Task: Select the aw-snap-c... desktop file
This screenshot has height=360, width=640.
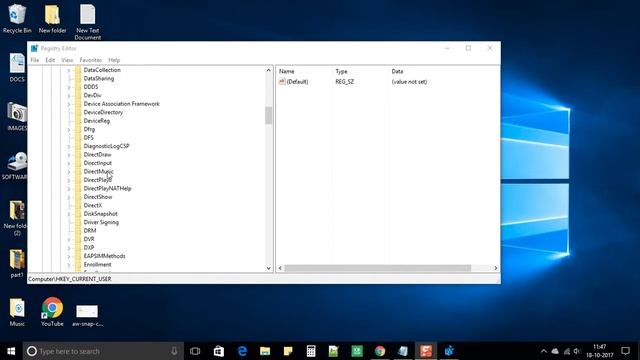Action: (87, 315)
